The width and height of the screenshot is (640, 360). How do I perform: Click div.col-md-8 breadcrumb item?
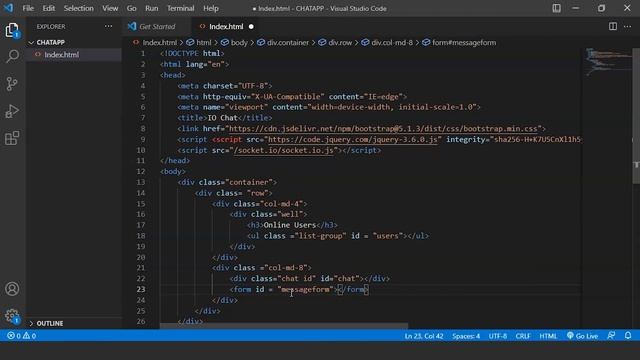pyautogui.click(x=392, y=42)
